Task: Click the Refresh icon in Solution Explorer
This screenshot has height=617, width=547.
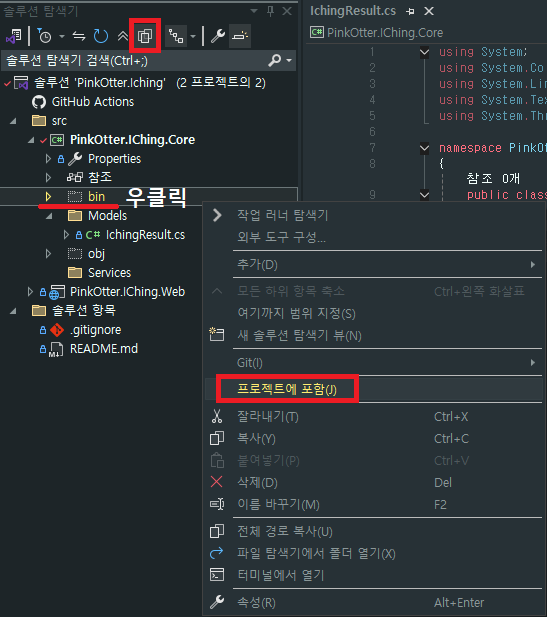Action: point(101,36)
